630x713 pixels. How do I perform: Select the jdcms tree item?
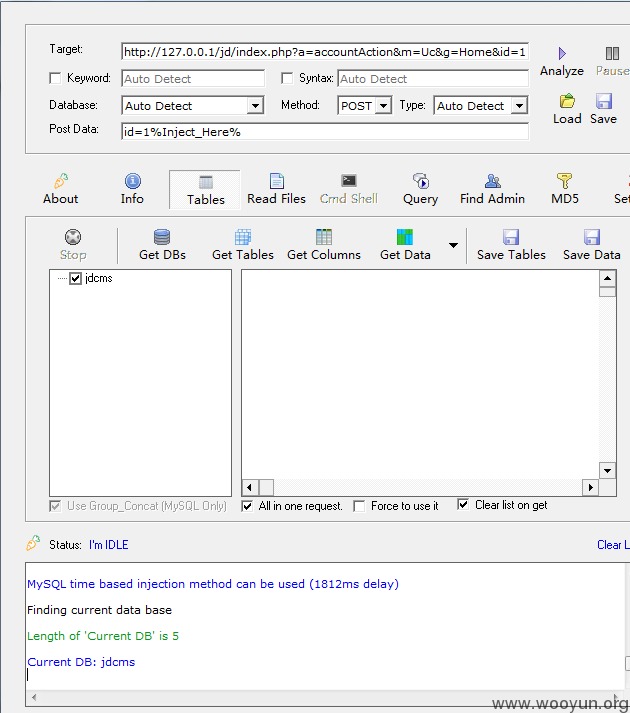(x=99, y=278)
